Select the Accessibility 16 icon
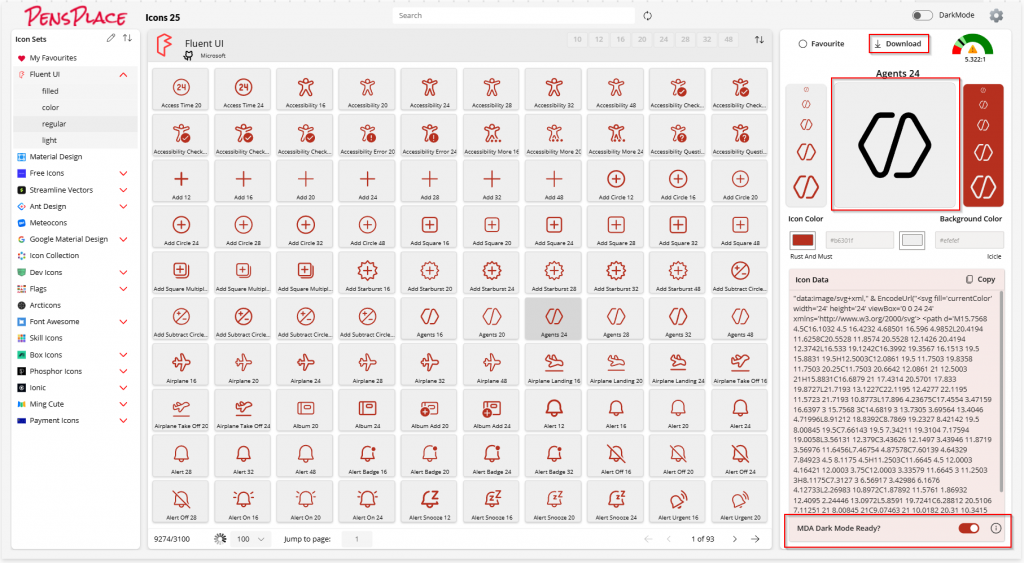Image resolution: width=1024 pixels, height=563 pixels. (x=305, y=89)
